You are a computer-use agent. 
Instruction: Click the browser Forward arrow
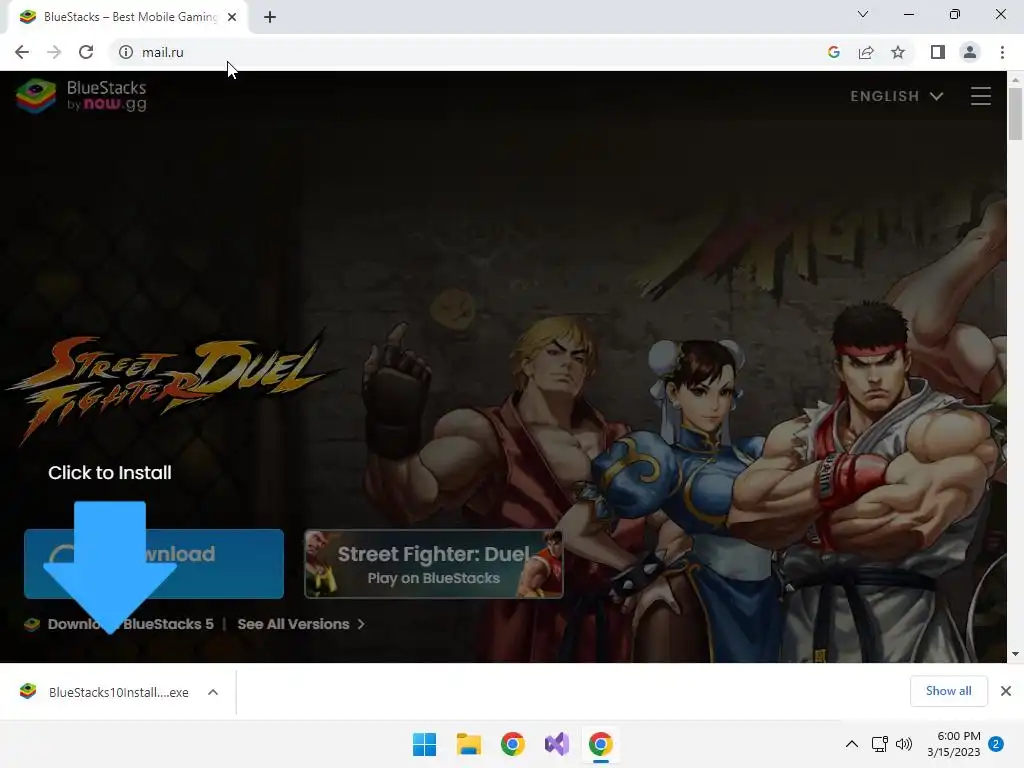click(54, 52)
